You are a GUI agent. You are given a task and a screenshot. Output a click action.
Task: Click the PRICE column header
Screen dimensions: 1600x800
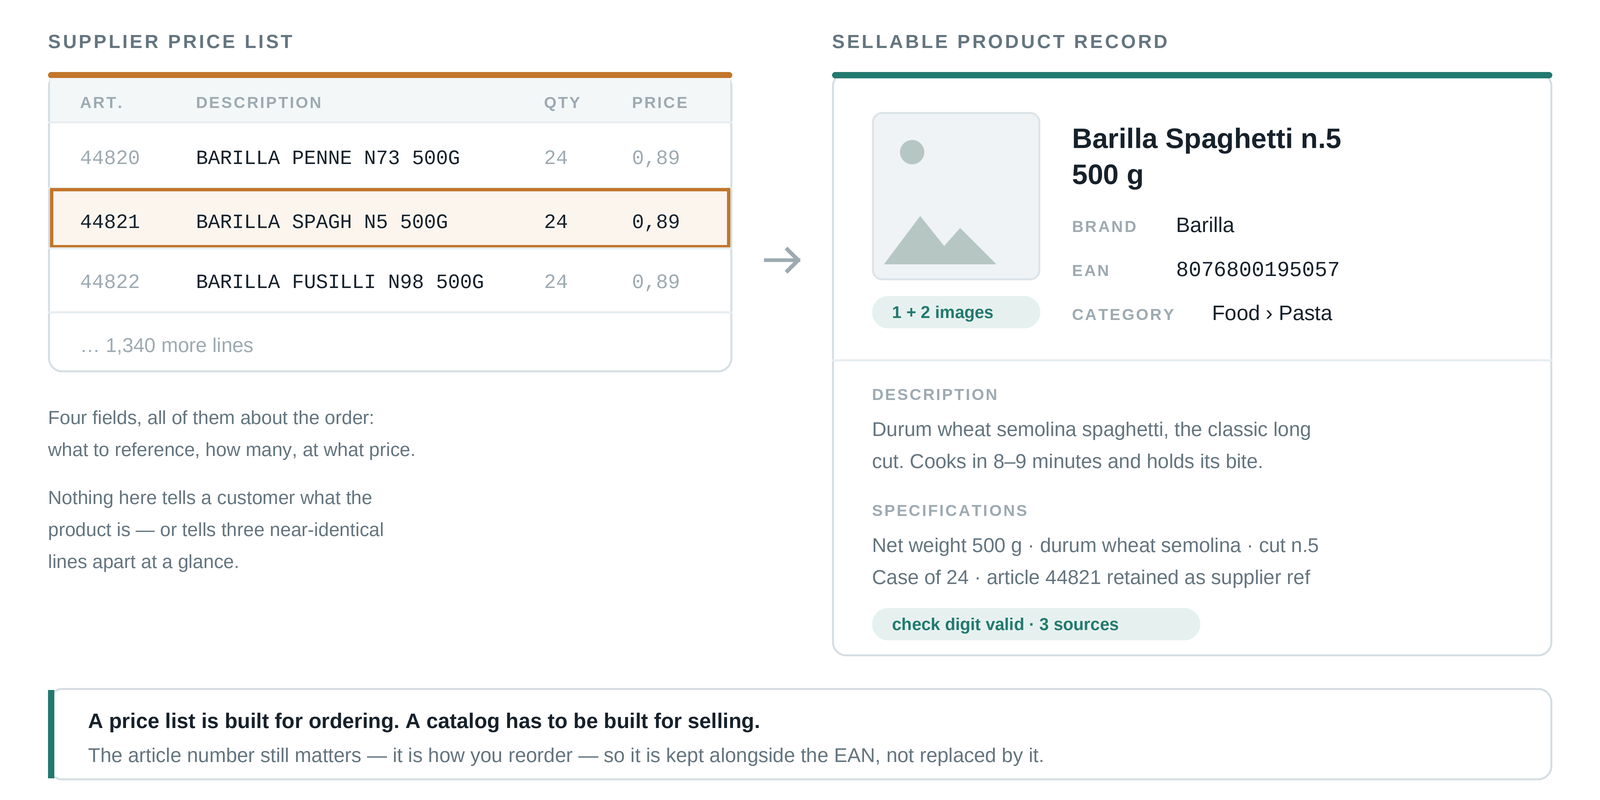tap(660, 102)
